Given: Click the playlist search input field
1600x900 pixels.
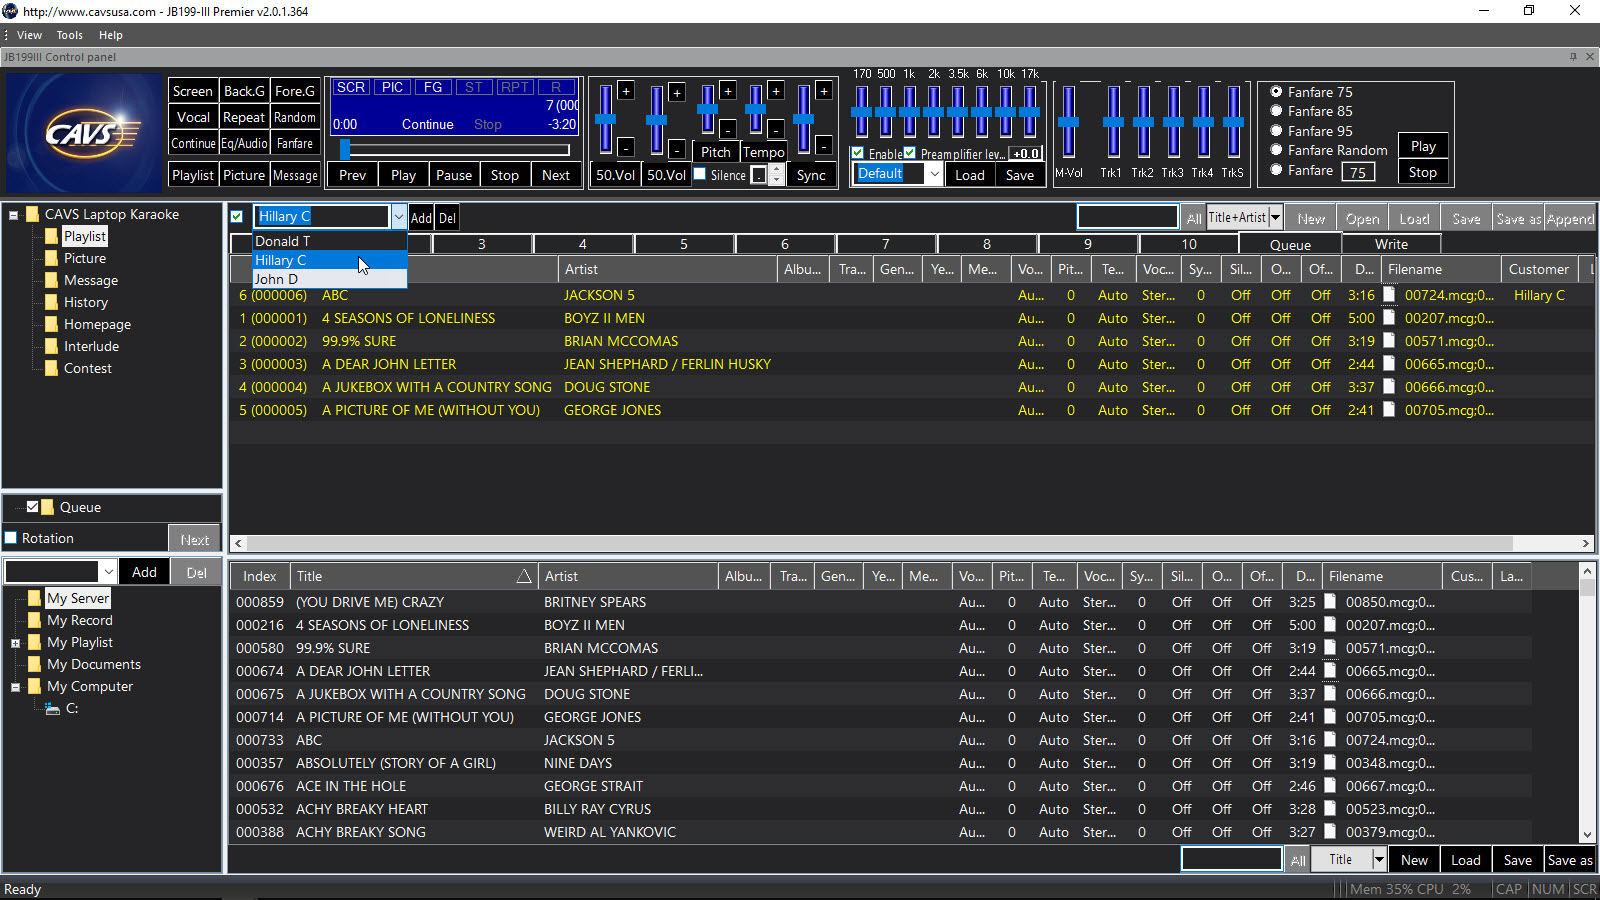Looking at the screenshot, I should (x=1128, y=217).
